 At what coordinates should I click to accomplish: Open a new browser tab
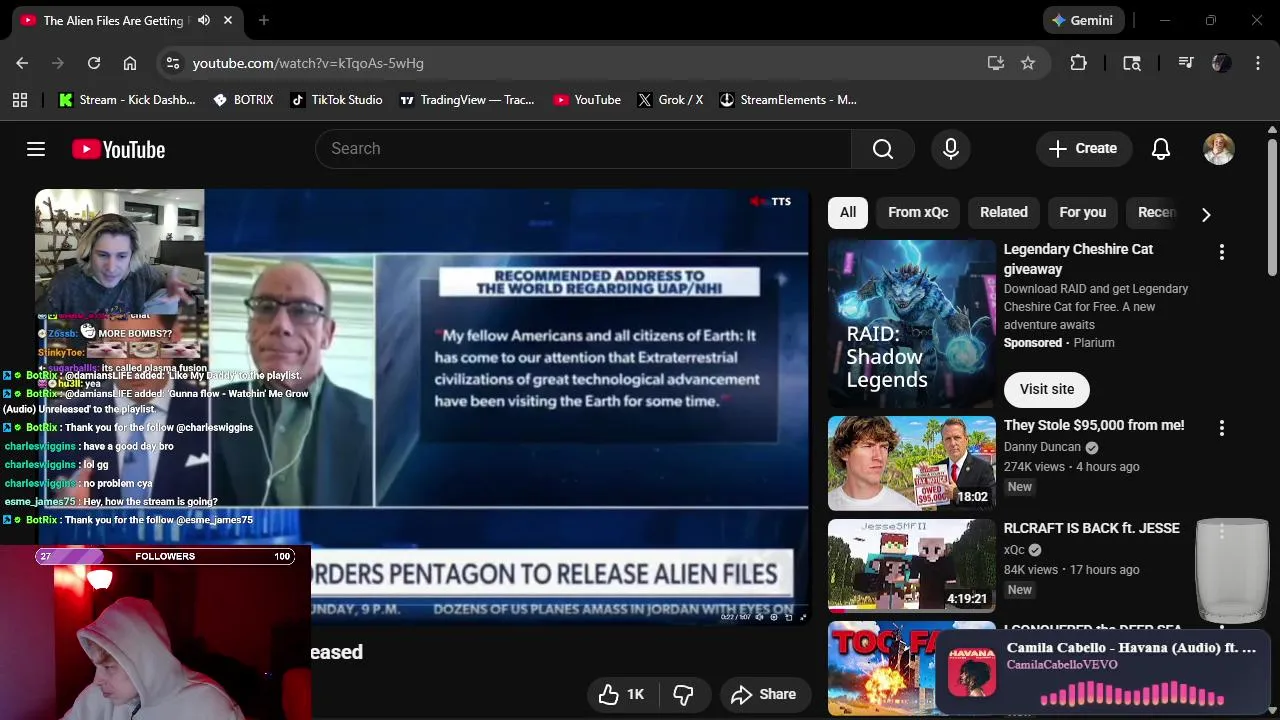pyautogui.click(x=264, y=20)
